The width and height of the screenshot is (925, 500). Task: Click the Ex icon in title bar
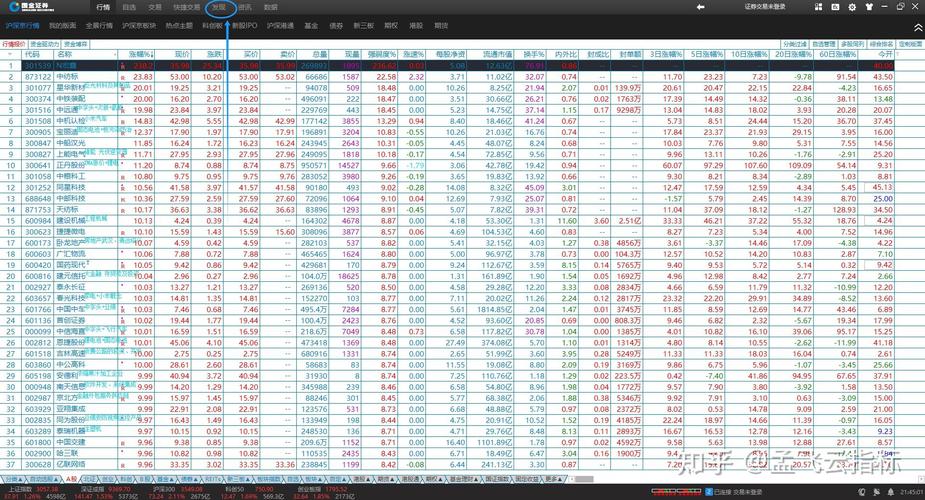[835, 7]
